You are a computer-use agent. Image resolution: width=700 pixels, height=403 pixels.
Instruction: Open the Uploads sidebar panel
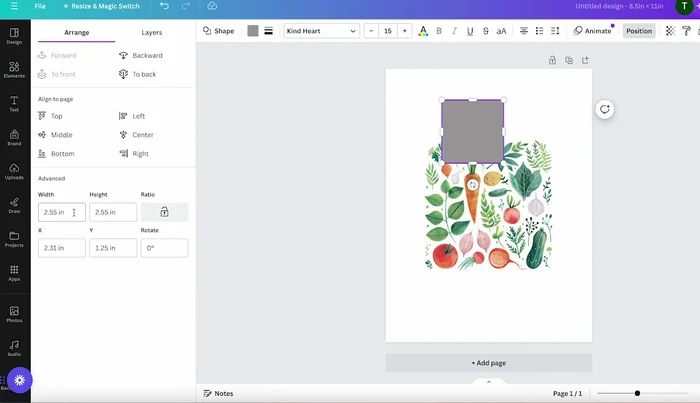[14, 171]
